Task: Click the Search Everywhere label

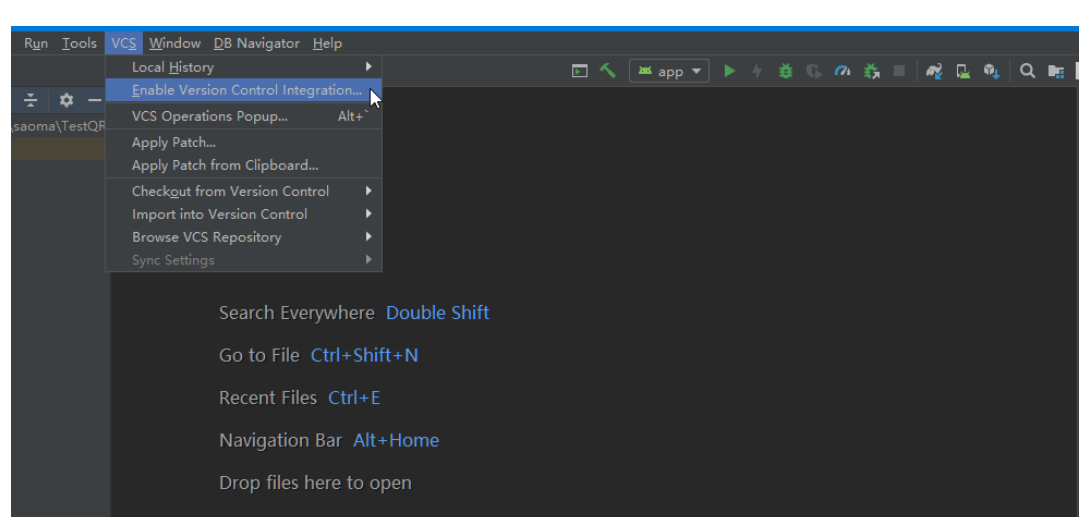Action: coord(297,313)
